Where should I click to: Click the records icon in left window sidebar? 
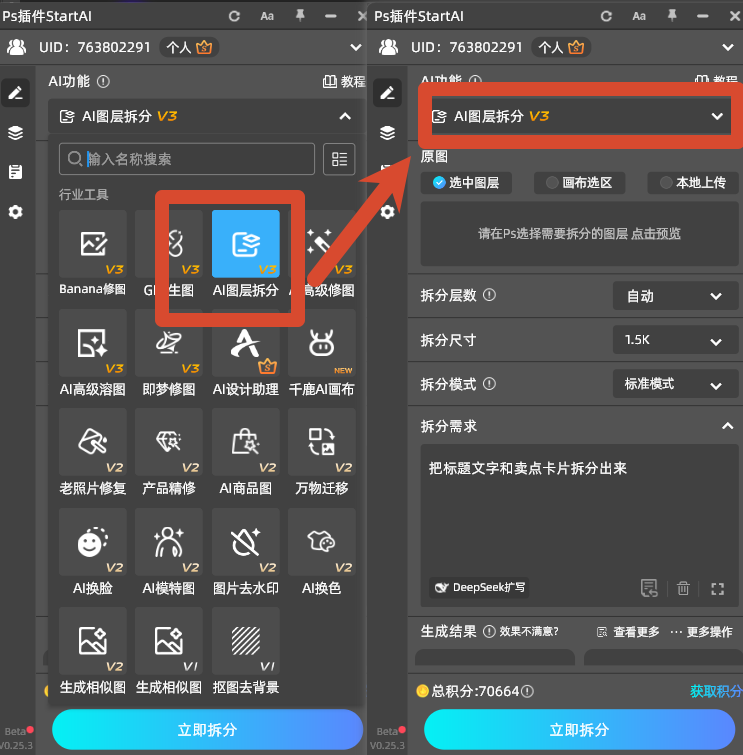[x=15, y=172]
